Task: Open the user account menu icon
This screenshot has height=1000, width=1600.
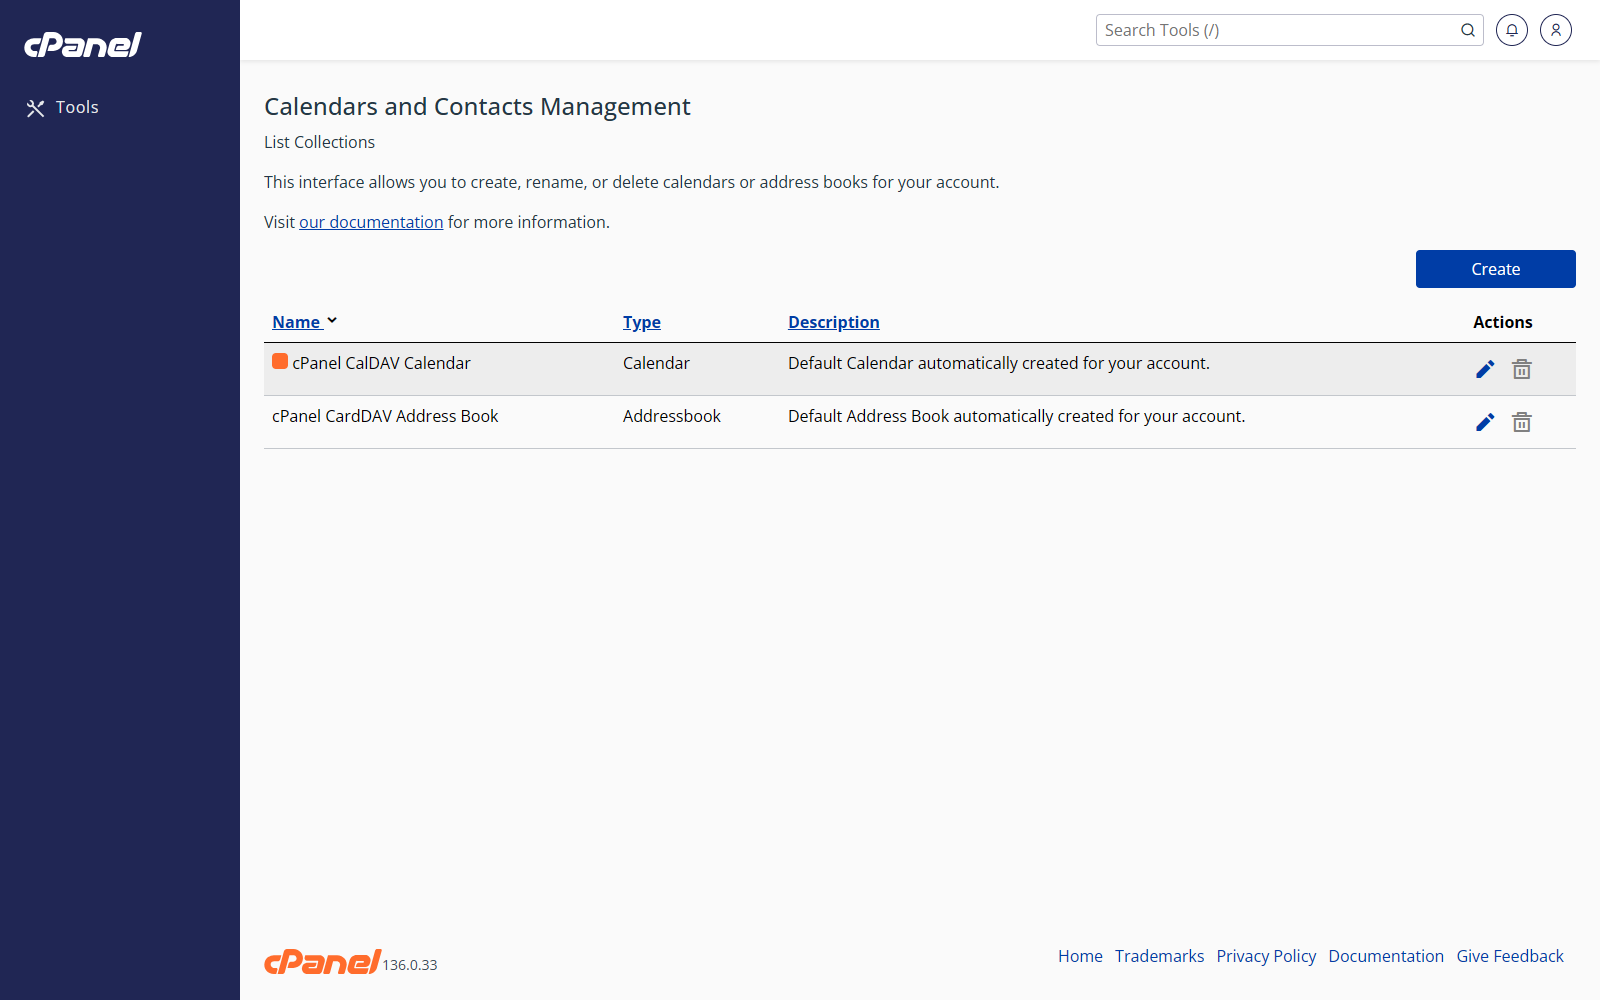Action: click(1556, 30)
